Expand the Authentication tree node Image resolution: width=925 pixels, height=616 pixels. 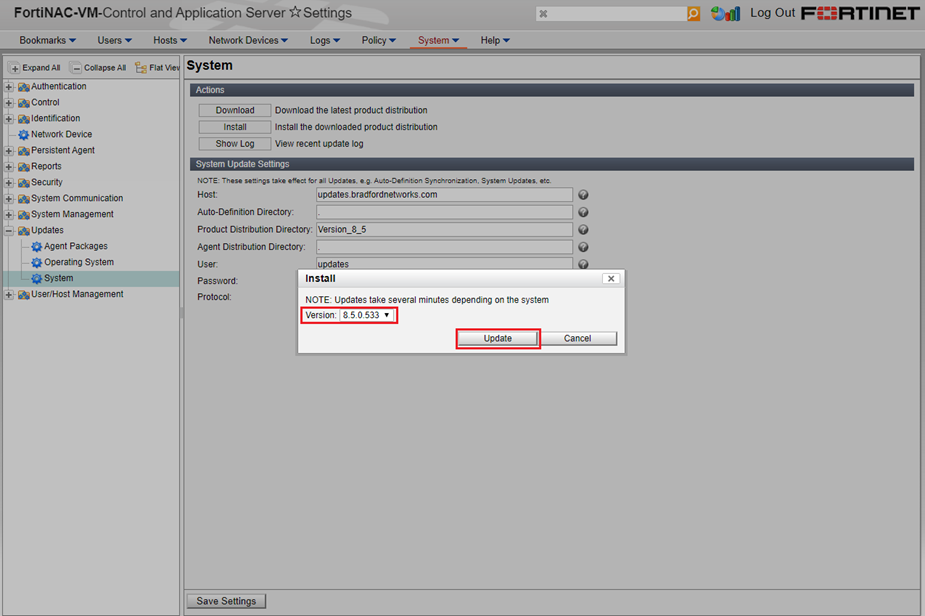[x=9, y=87]
